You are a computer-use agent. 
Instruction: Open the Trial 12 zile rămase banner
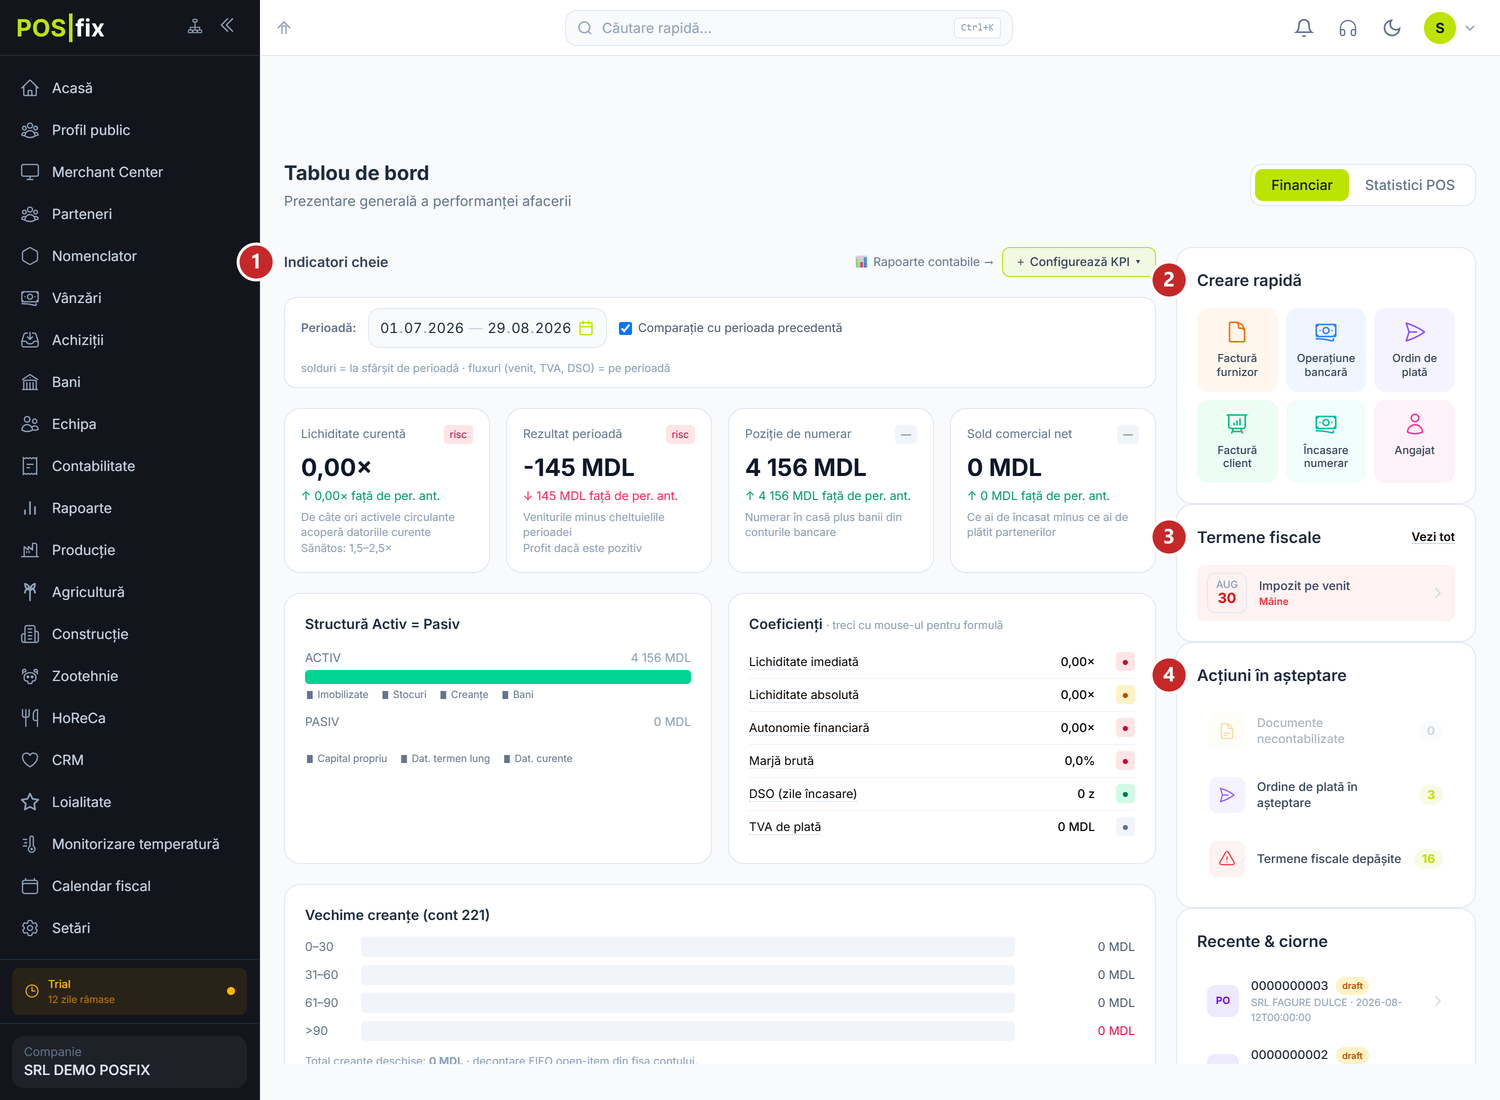[x=129, y=991]
